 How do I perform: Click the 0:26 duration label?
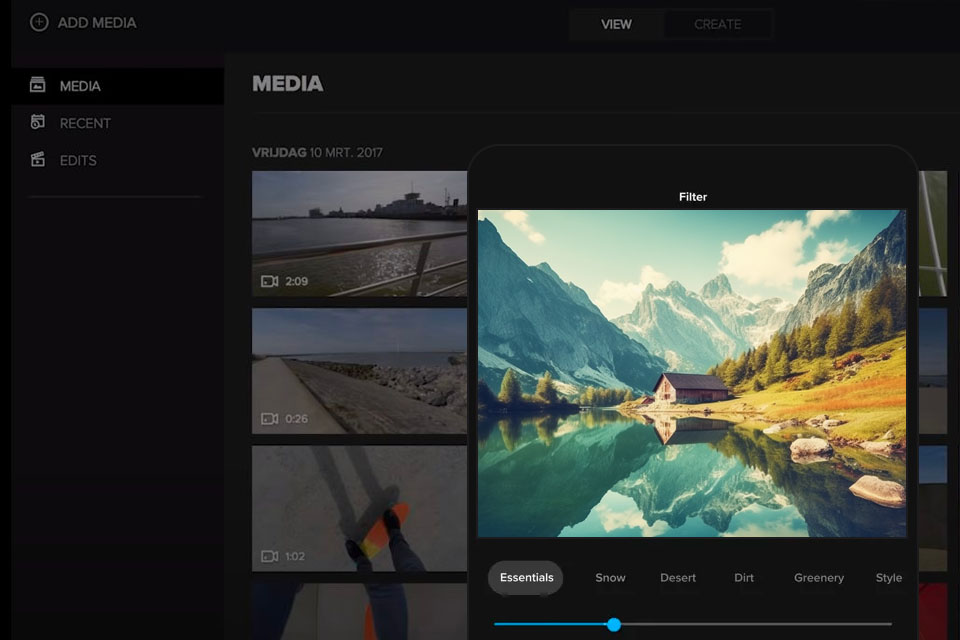[296, 419]
